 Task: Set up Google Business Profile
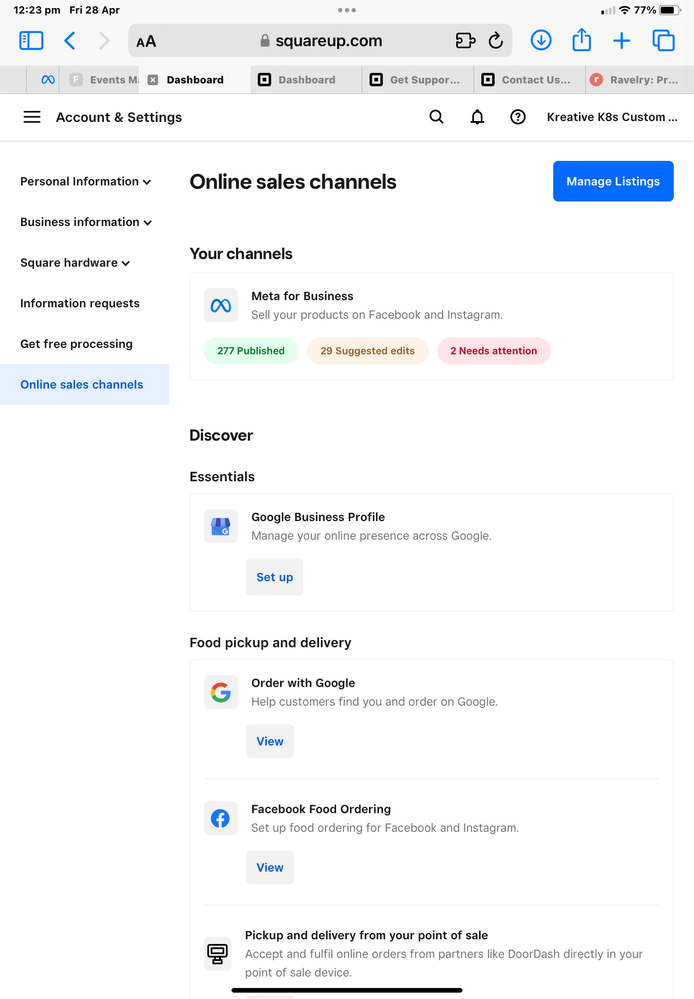(x=274, y=577)
